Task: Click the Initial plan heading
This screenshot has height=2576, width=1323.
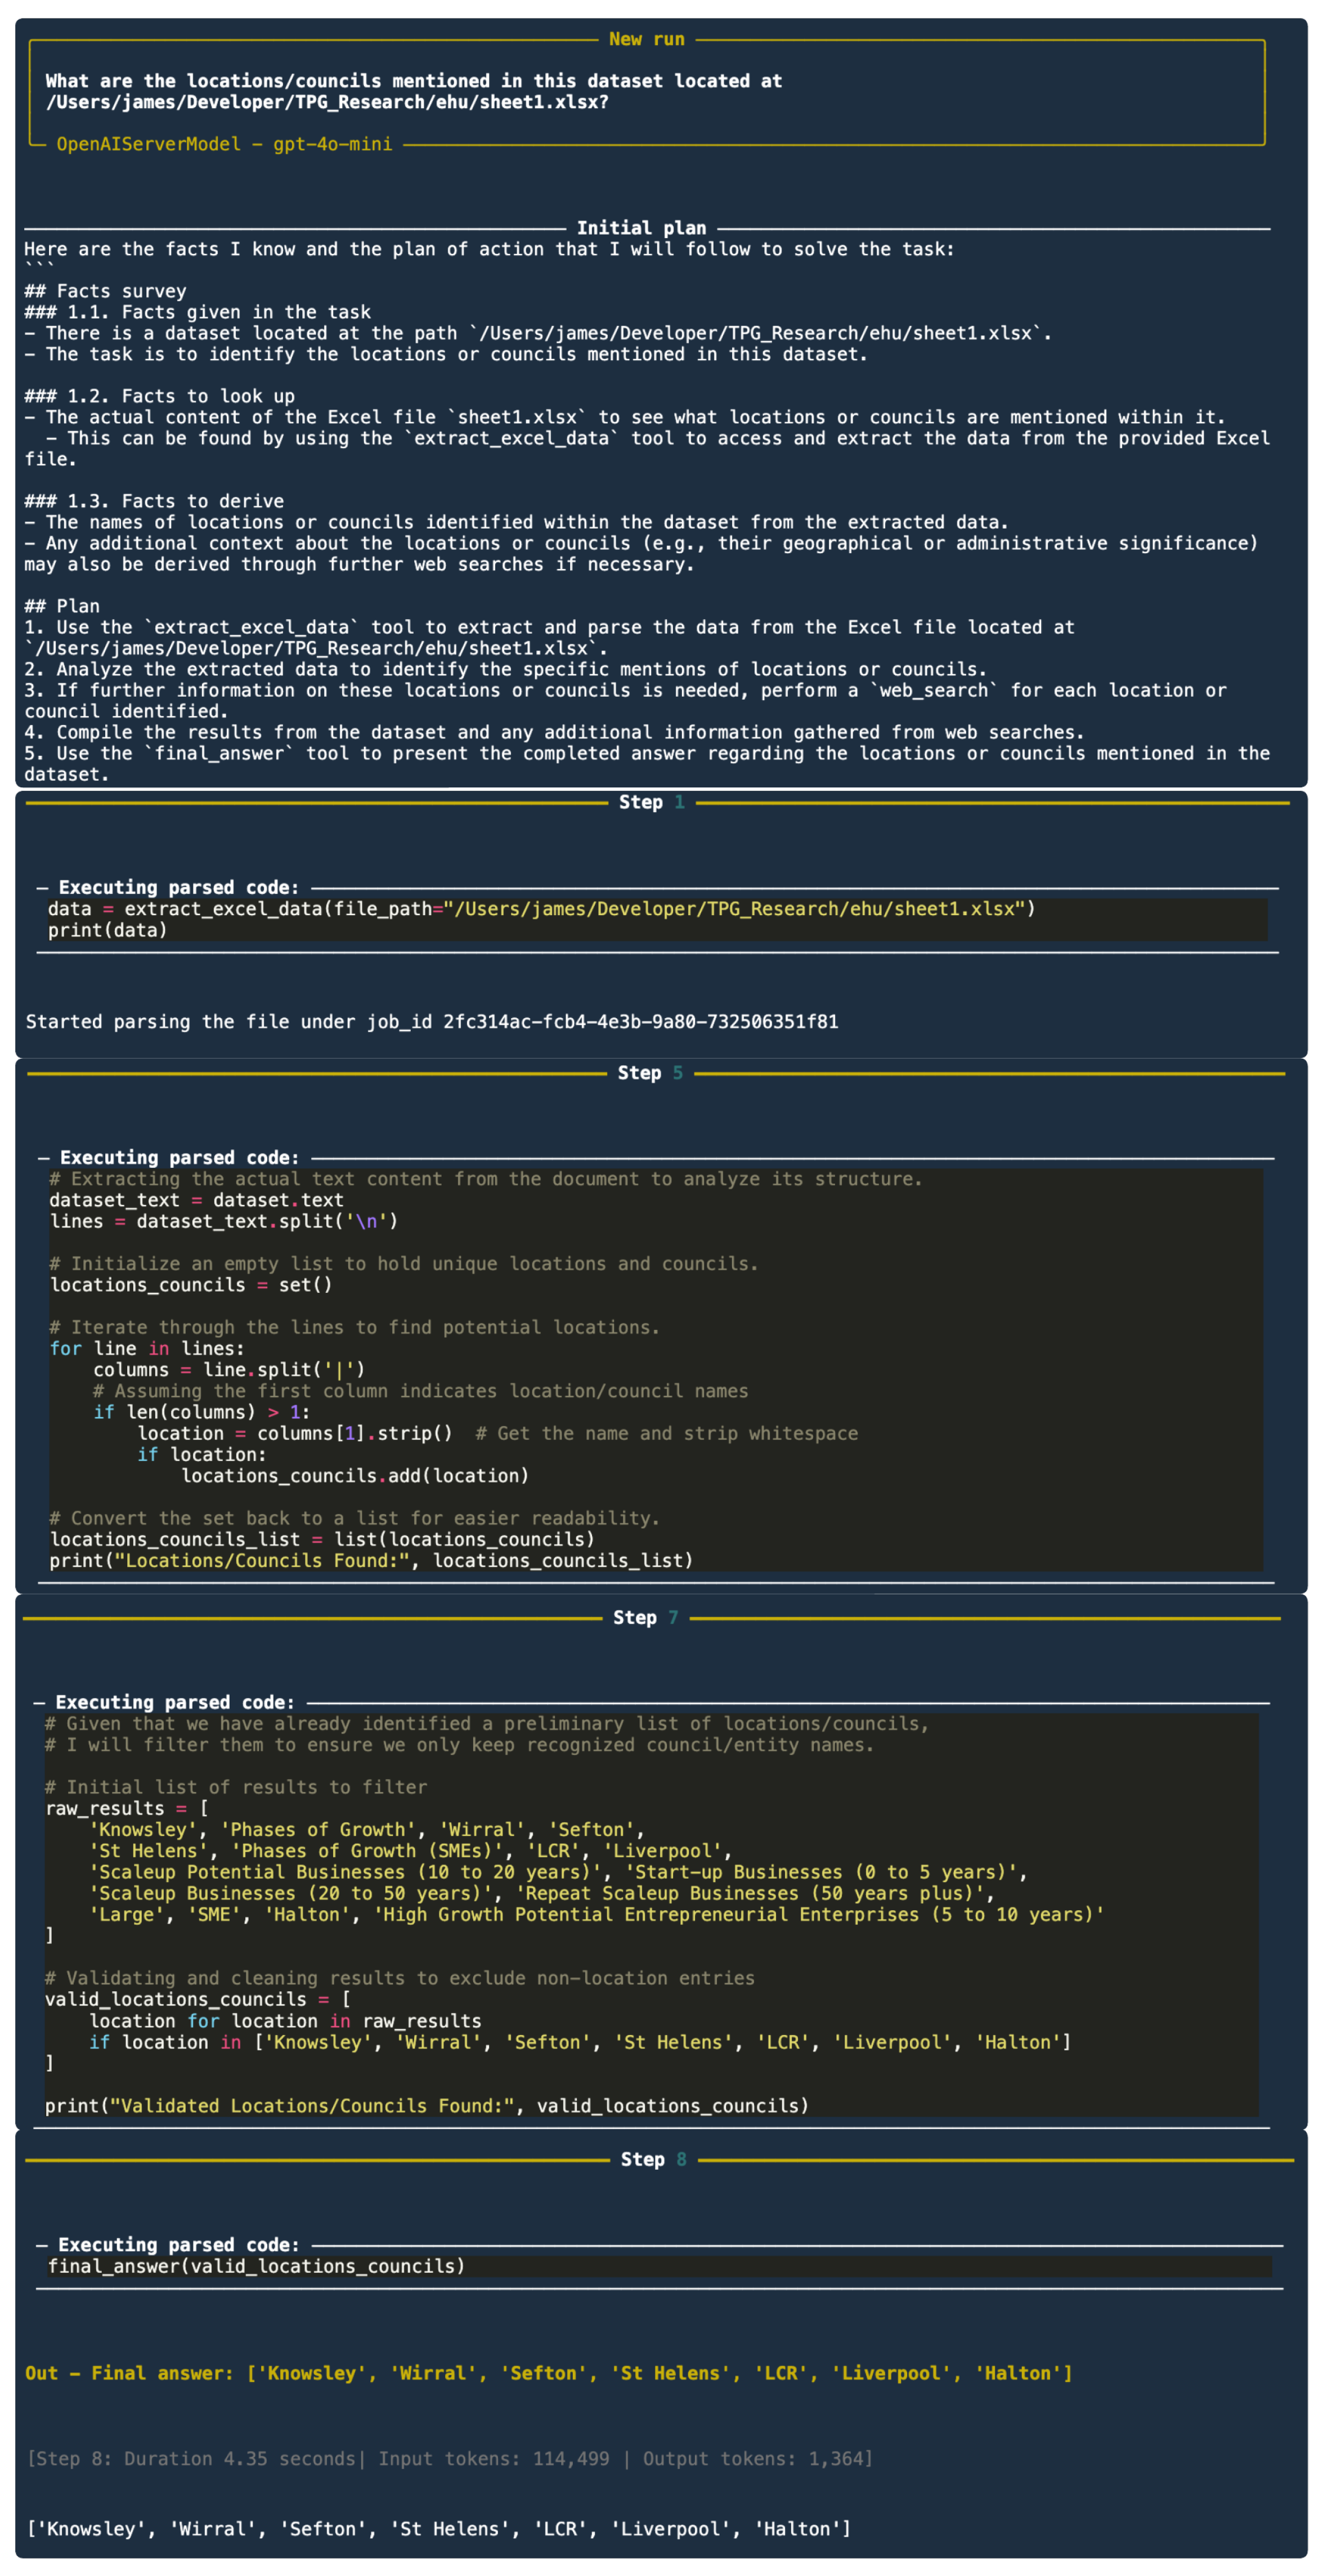Action: click(x=641, y=228)
